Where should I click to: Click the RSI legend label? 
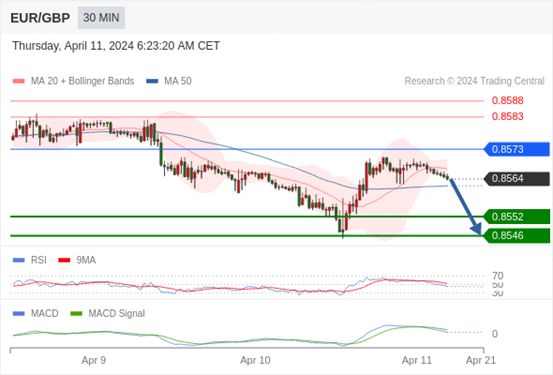coord(39,260)
